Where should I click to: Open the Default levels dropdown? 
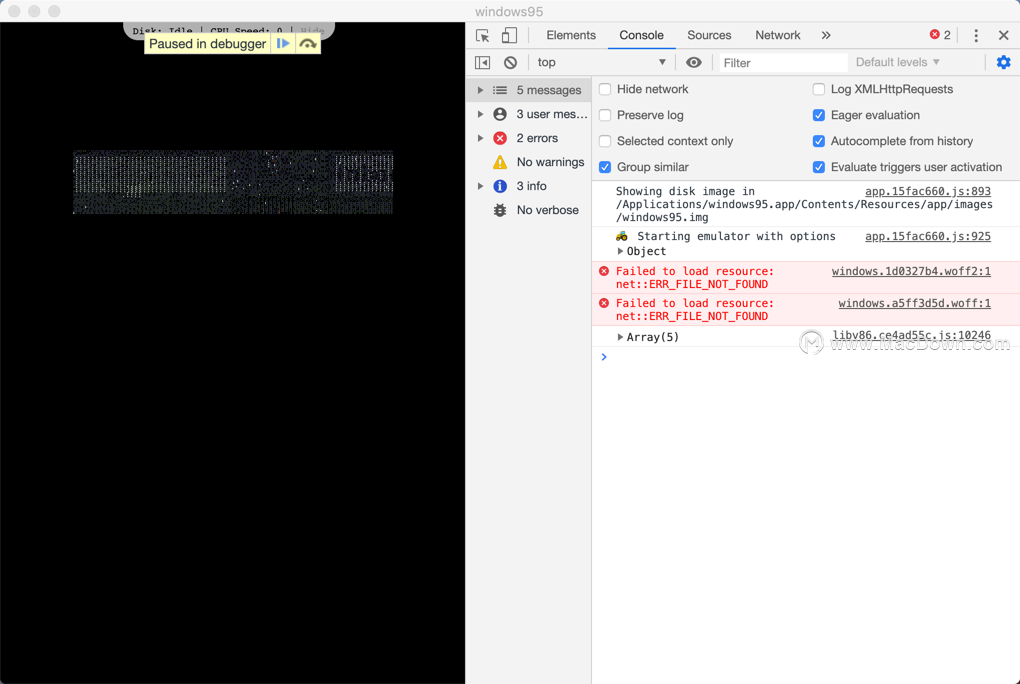click(898, 62)
